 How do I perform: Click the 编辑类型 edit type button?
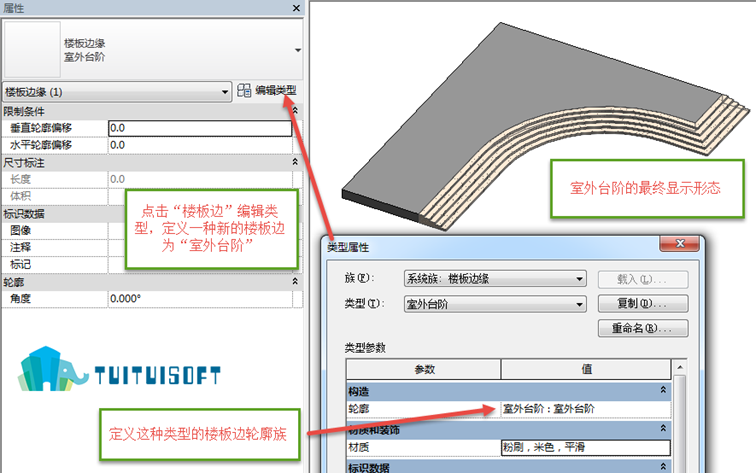pyautogui.click(x=267, y=91)
